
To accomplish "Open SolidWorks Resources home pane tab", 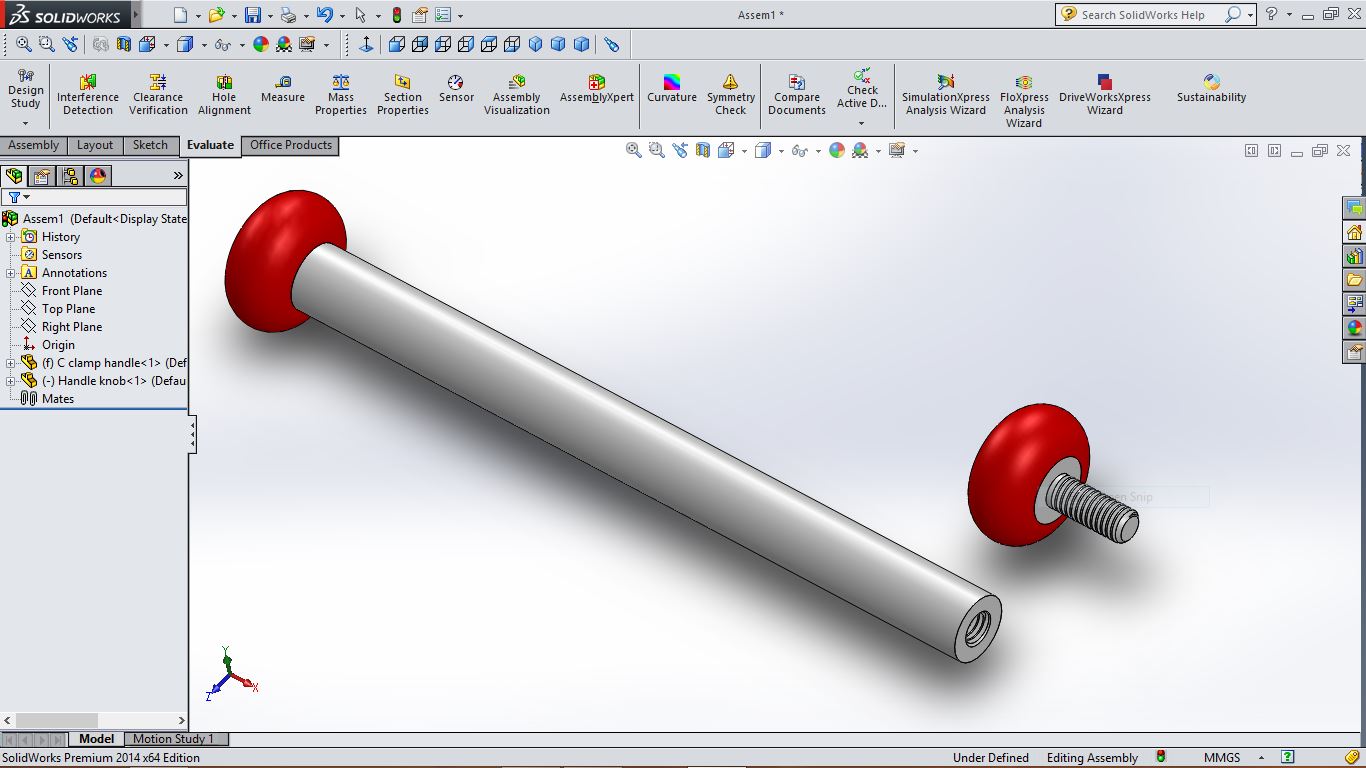I will pyautogui.click(x=1354, y=232).
